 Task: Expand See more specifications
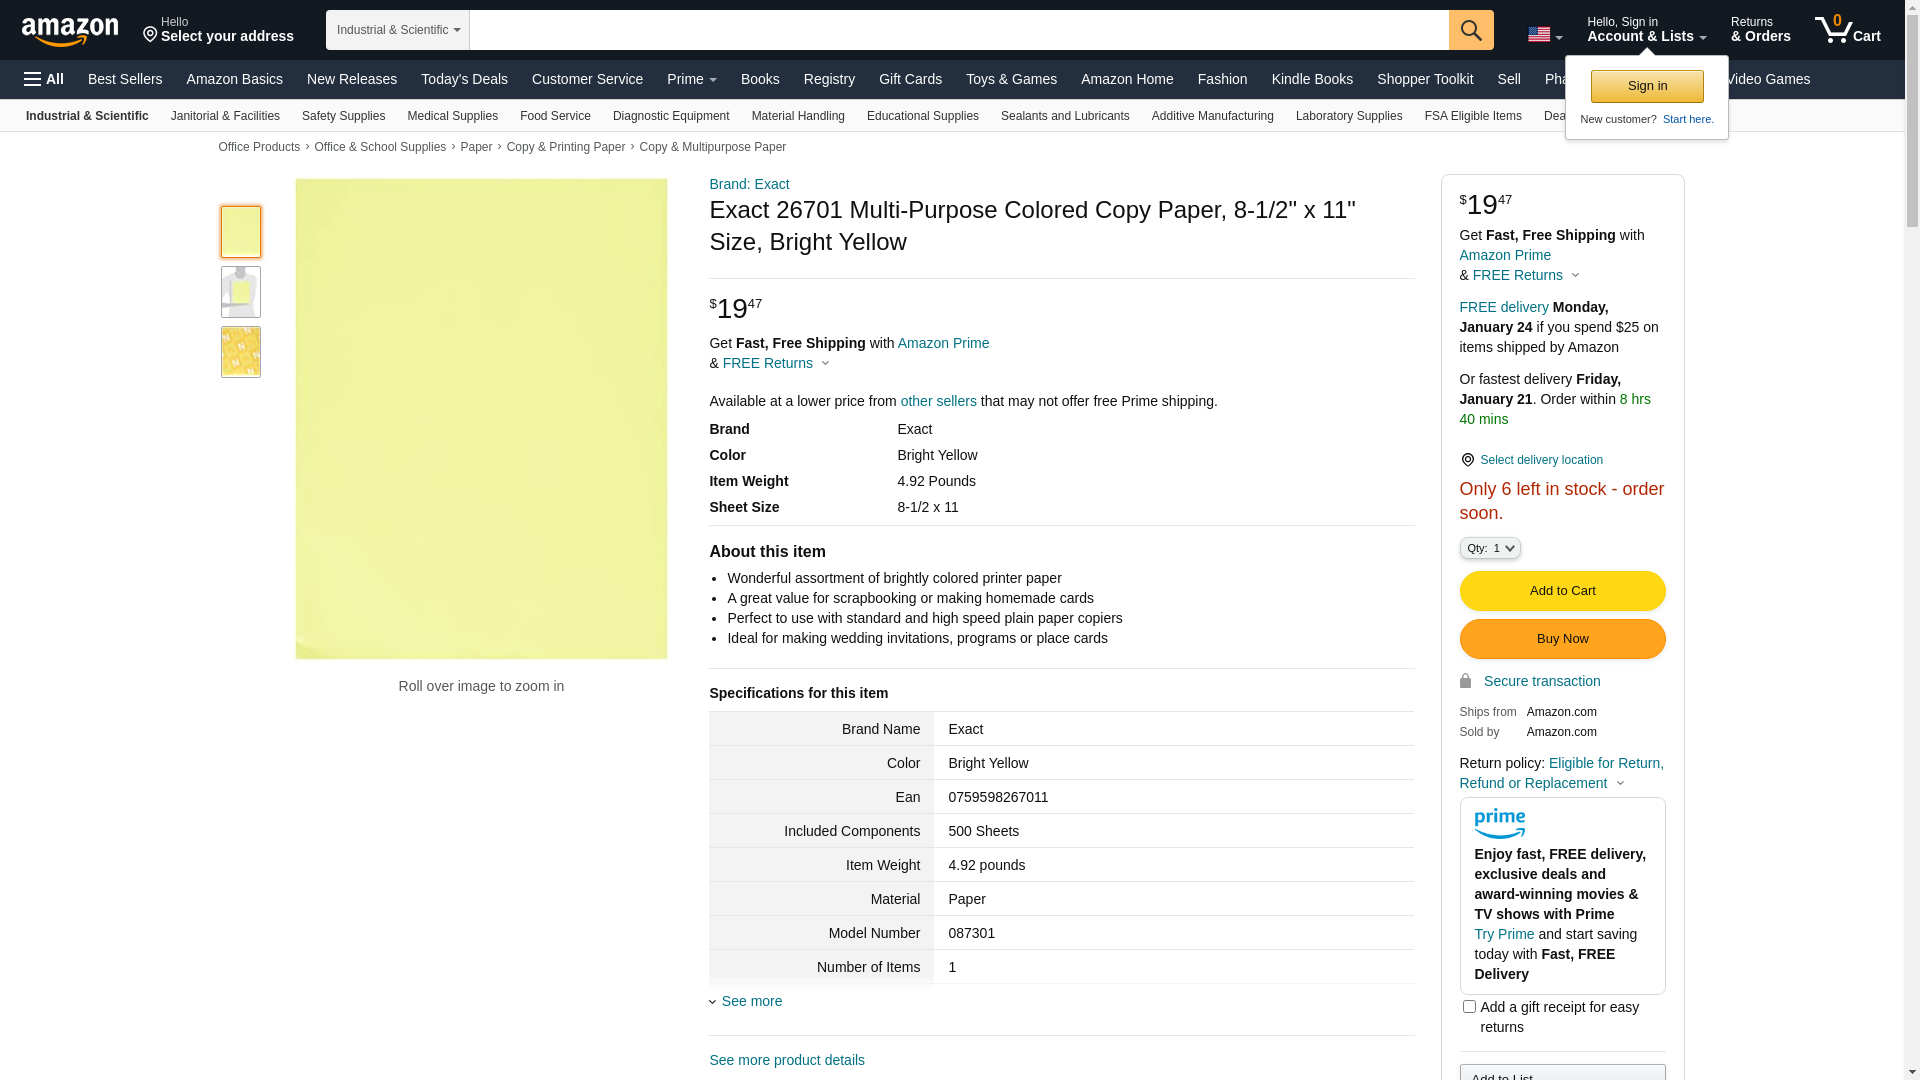point(750,1001)
